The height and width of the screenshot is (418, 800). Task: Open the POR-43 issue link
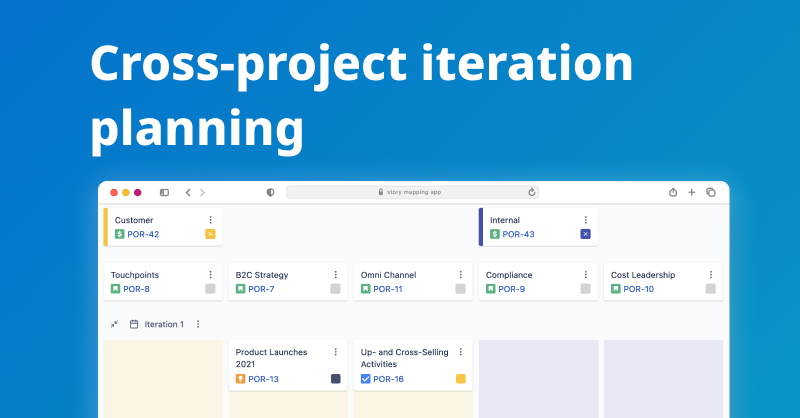tap(518, 234)
